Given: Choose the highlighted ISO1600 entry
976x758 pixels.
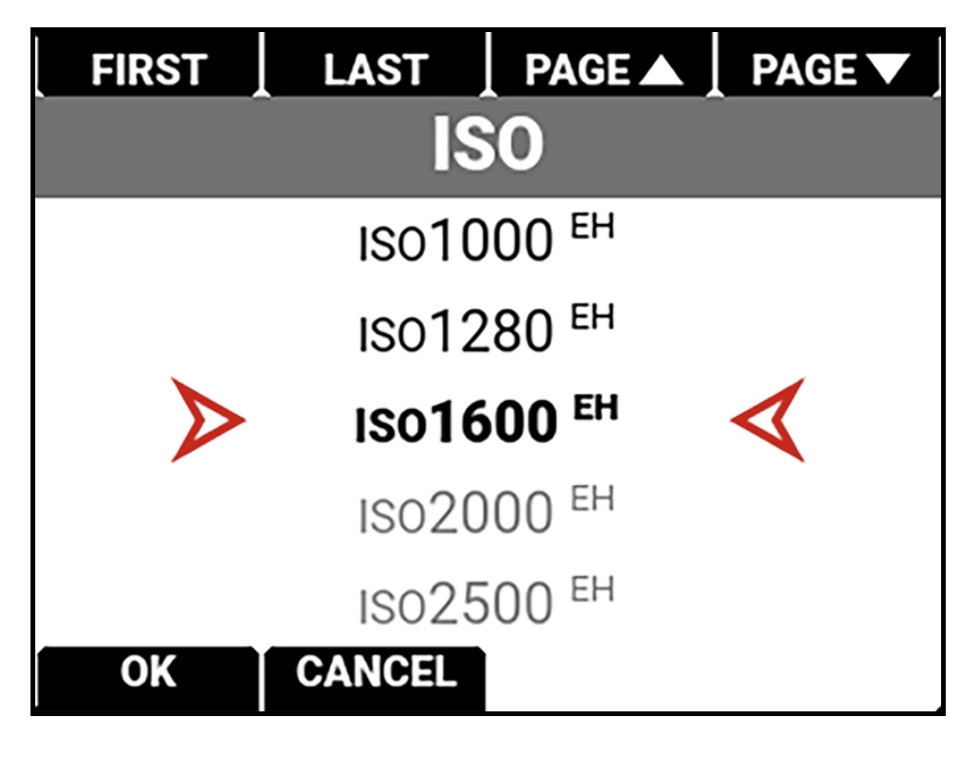Looking at the screenshot, I should 487,419.
